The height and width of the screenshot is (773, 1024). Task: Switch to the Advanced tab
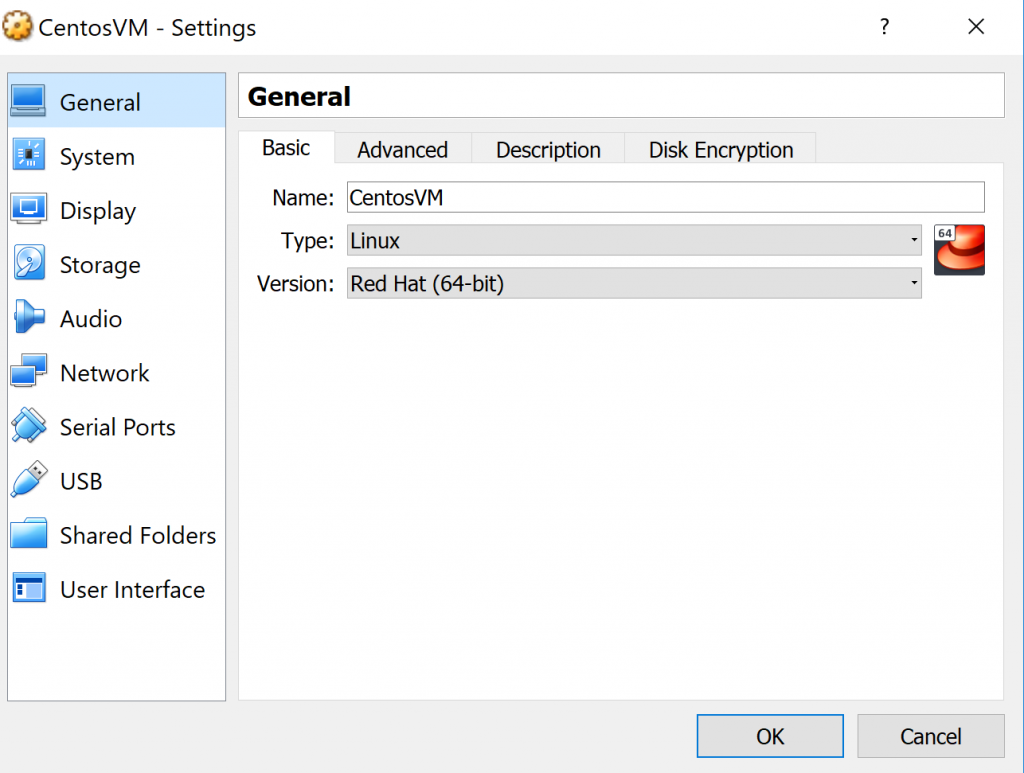[402, 150]
